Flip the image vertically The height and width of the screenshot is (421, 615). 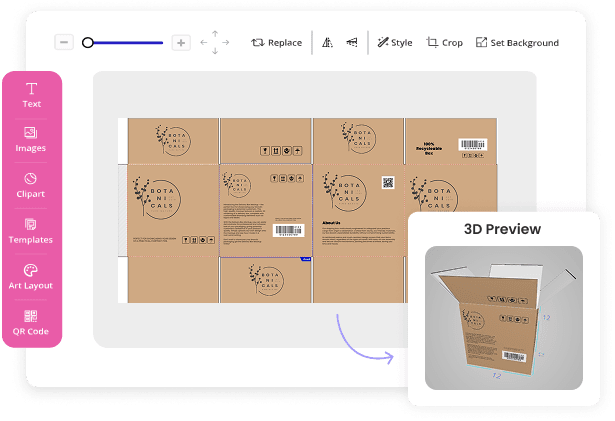point(352,42)
